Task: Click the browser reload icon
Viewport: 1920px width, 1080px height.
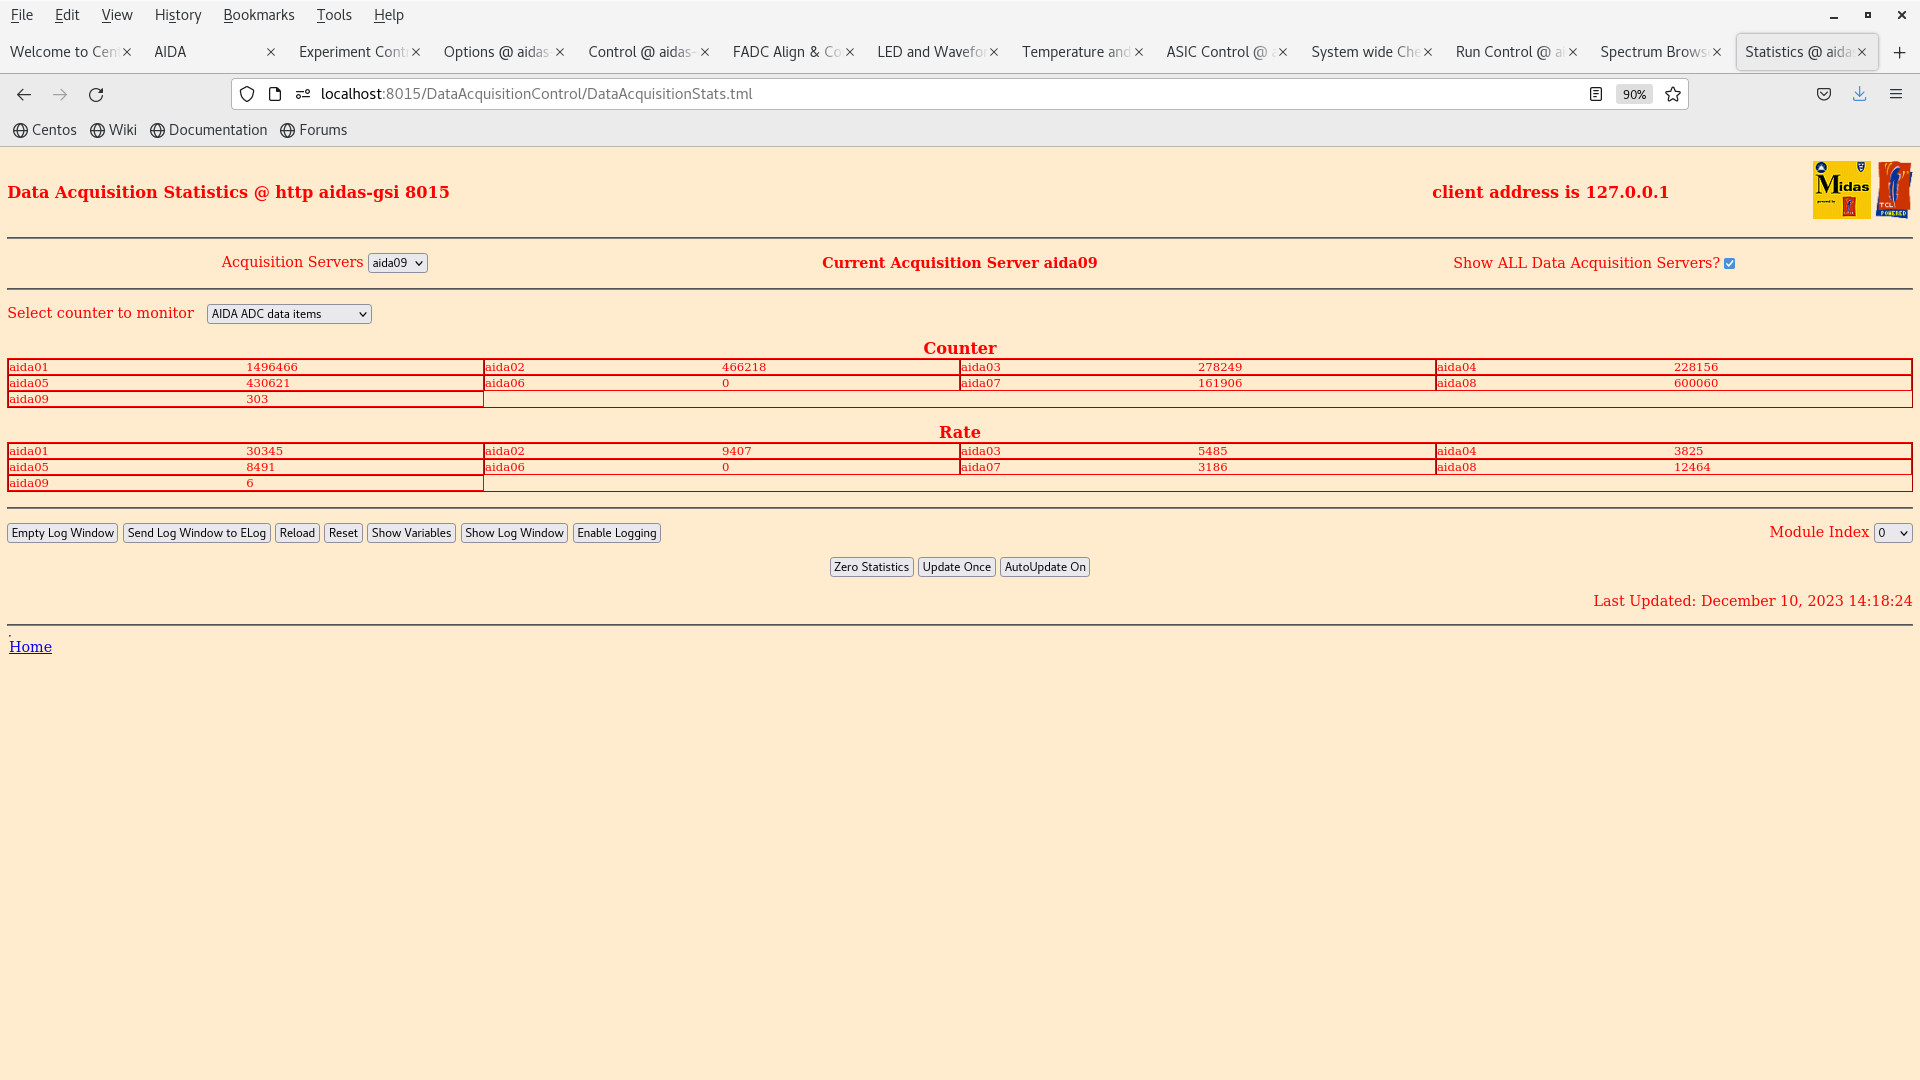Action: pyautogui.click(x=96, y=94)
